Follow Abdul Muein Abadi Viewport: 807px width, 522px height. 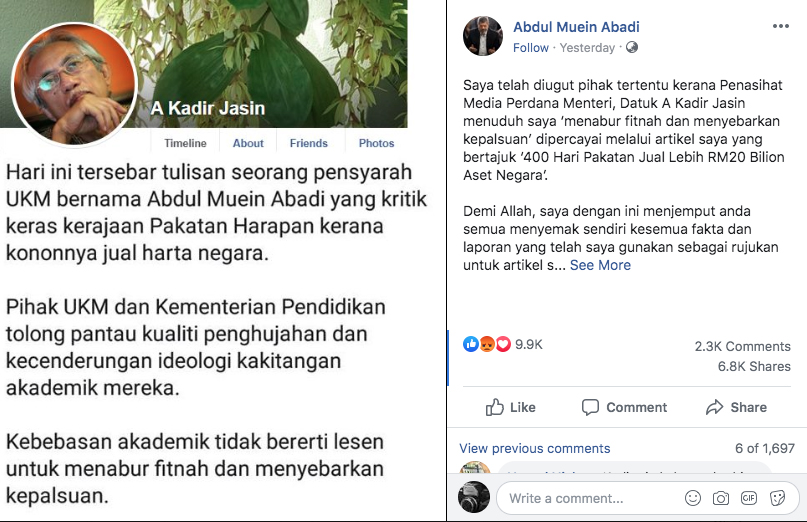[531, 48]
